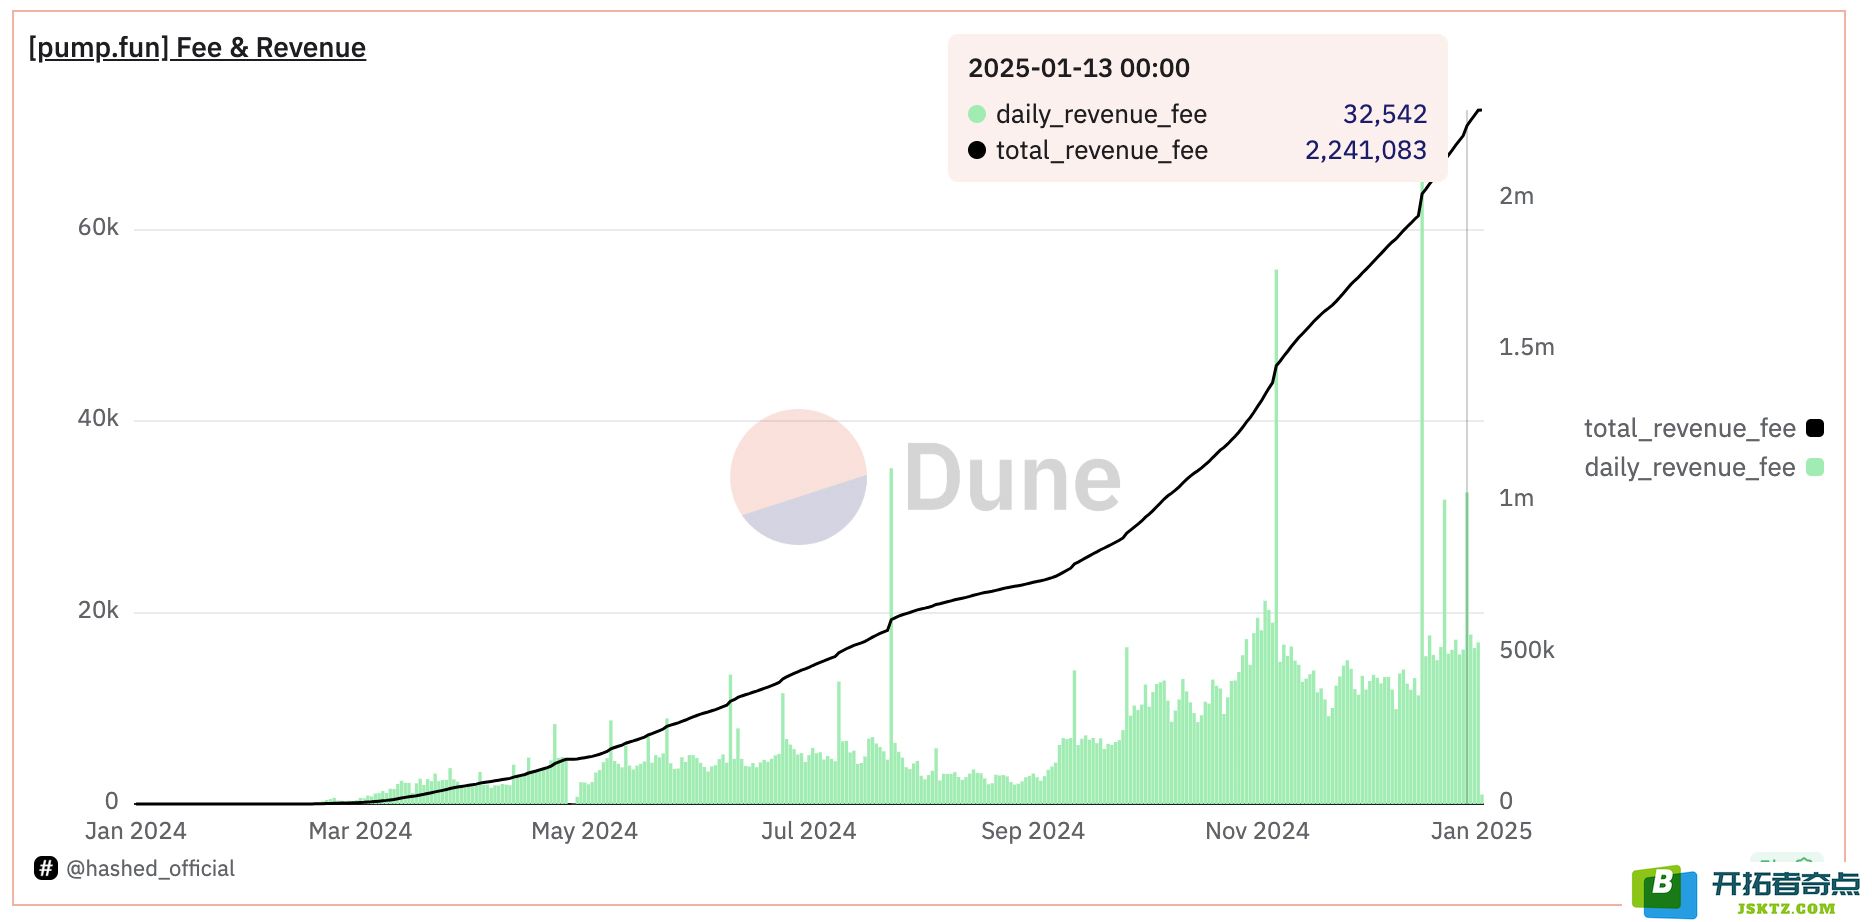Click the May 2024 x-axis label
Image resolution: width=1872 pixels, height=922 pixels.
tap(584, 831)
